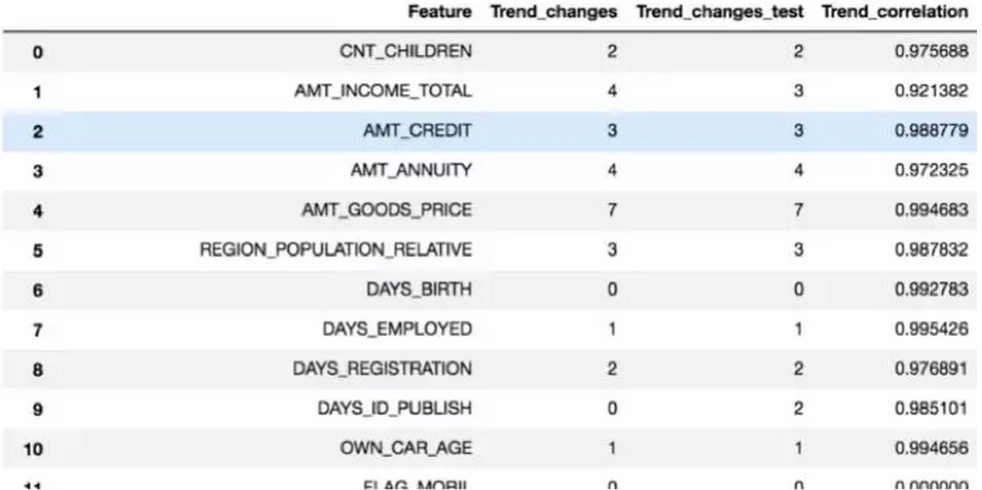Select the CNT_CHILDREN feature cell
The width and height of the screenshot is (982, 490).
(x=406, y=51)
